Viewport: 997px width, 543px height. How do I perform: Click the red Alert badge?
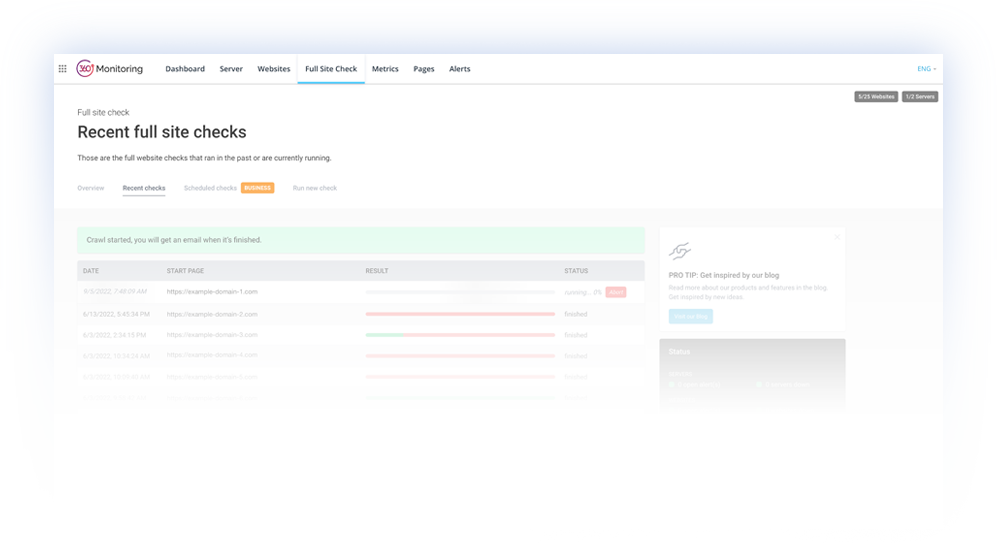click(616, 292)
